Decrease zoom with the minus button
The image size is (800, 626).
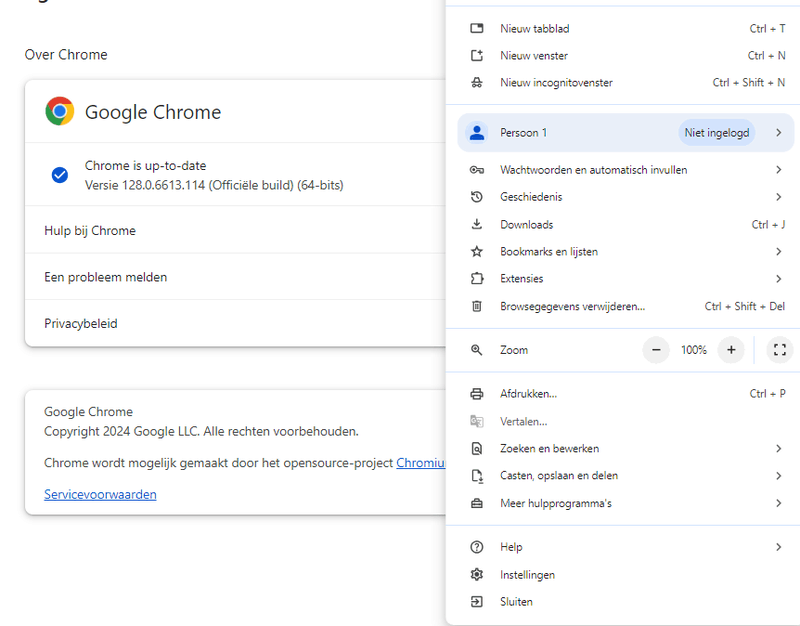(x=656, y=350)
